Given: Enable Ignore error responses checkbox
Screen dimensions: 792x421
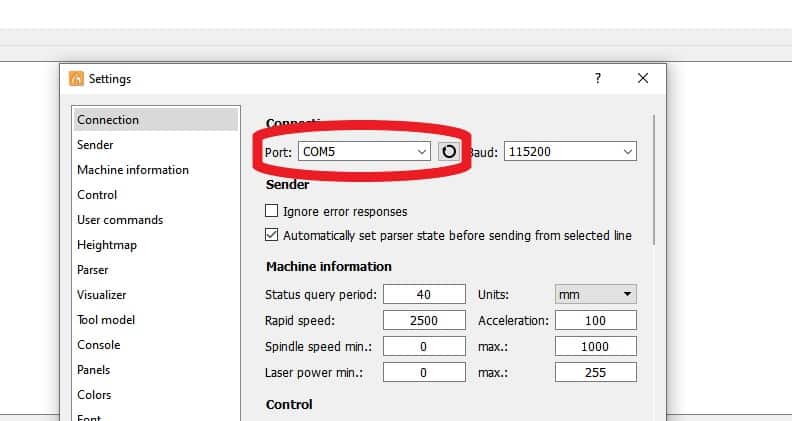Looking at the screenshot, I should pos(271,210).
